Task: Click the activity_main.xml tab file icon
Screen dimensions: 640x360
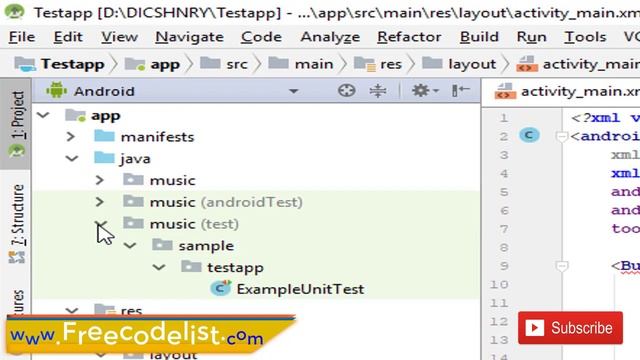Action: coord(505,91)
